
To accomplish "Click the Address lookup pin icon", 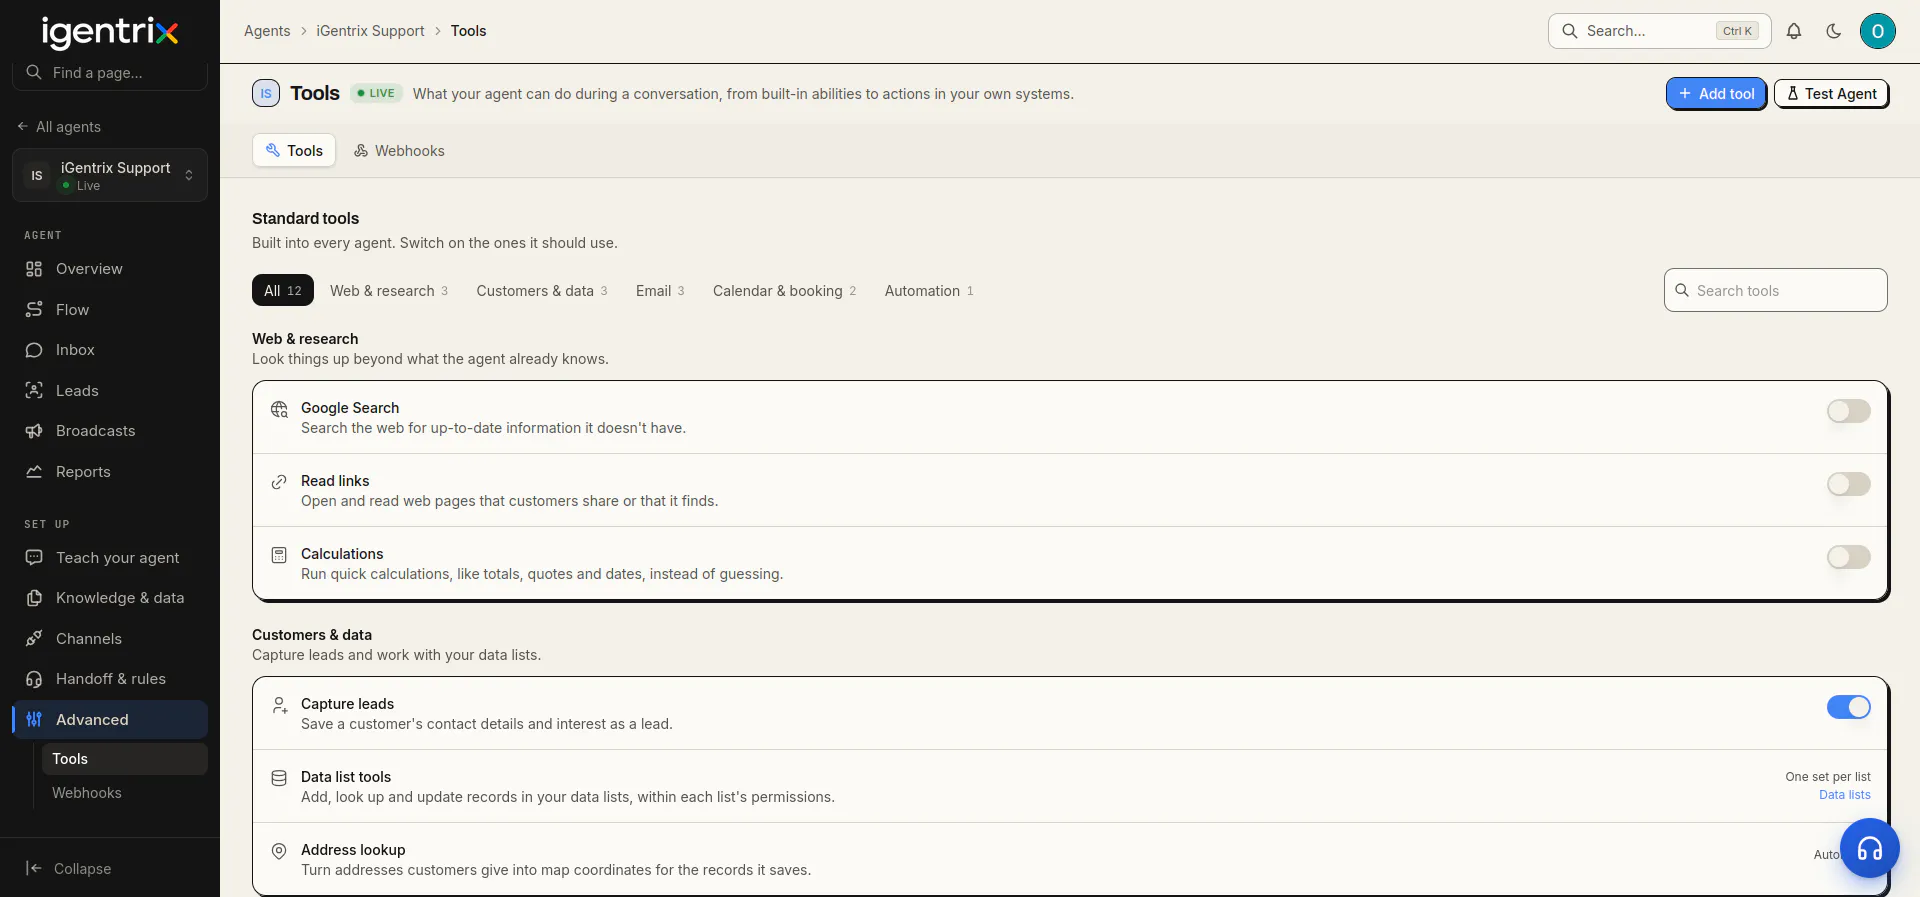I will point(279,851).
